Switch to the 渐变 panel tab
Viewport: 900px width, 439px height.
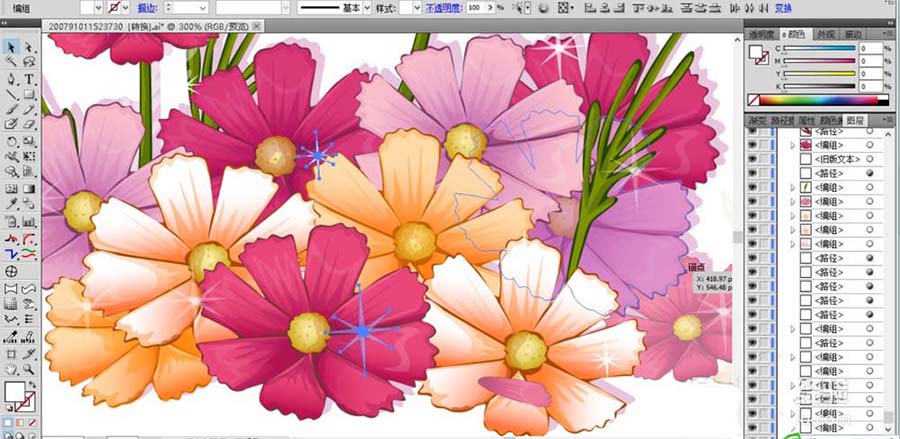tap(758, 121)
